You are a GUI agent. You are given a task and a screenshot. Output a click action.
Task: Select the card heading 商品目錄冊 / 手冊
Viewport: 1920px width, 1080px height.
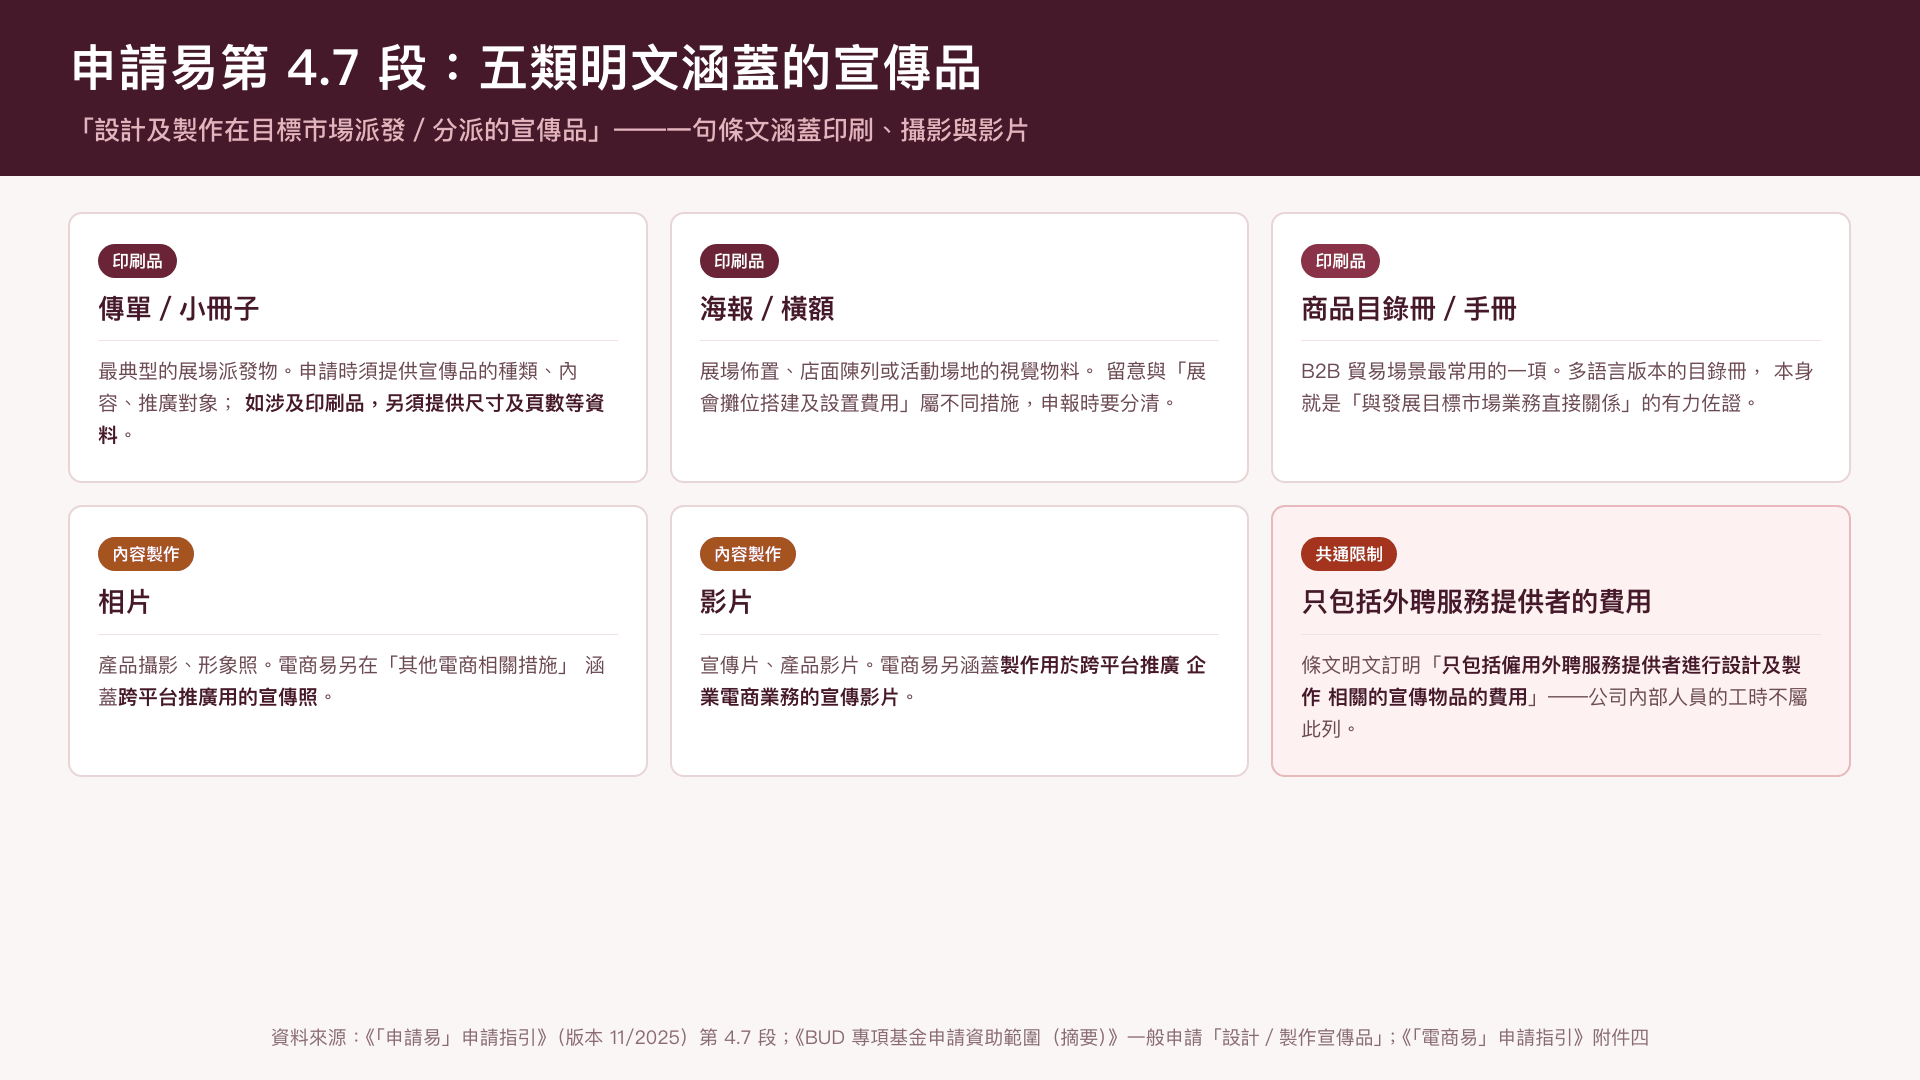pyautogui.click(x=1409, y=309)
